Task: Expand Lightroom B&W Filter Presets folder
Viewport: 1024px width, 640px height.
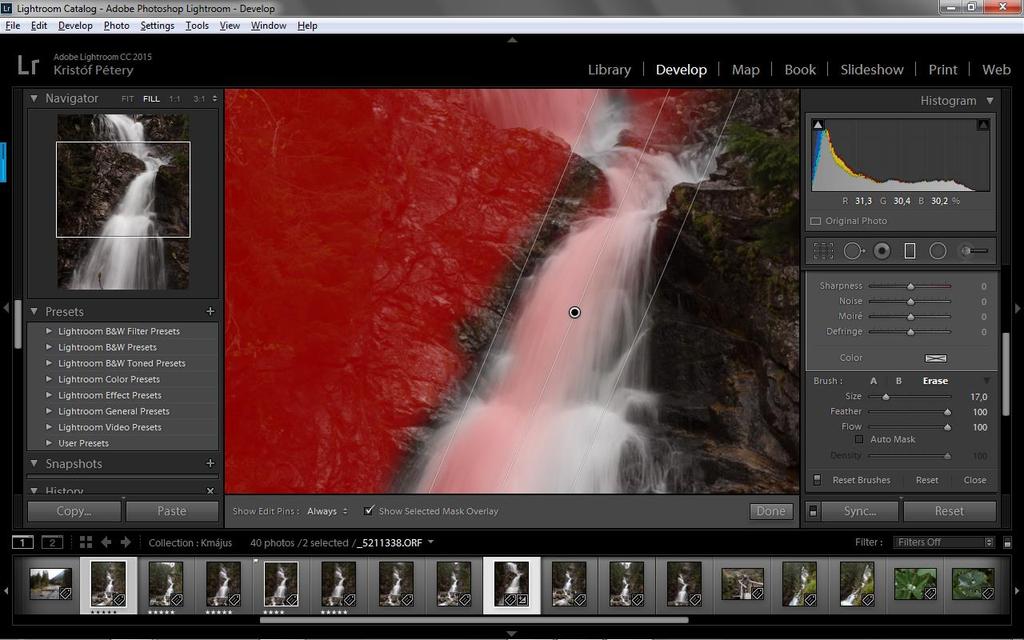Action: (49, 331)
